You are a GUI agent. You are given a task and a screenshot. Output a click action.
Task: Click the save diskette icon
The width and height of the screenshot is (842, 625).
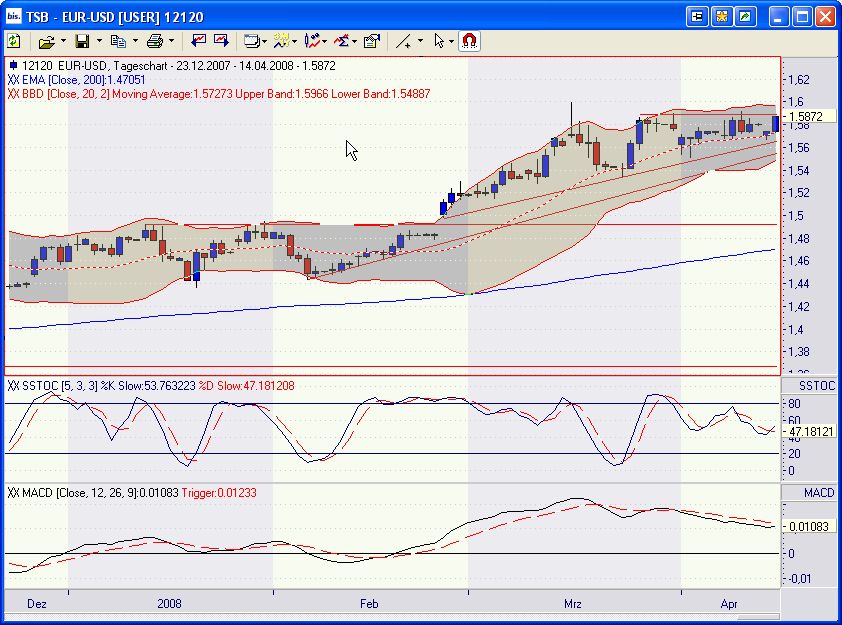pyautogui.click(x=82, y=41)
